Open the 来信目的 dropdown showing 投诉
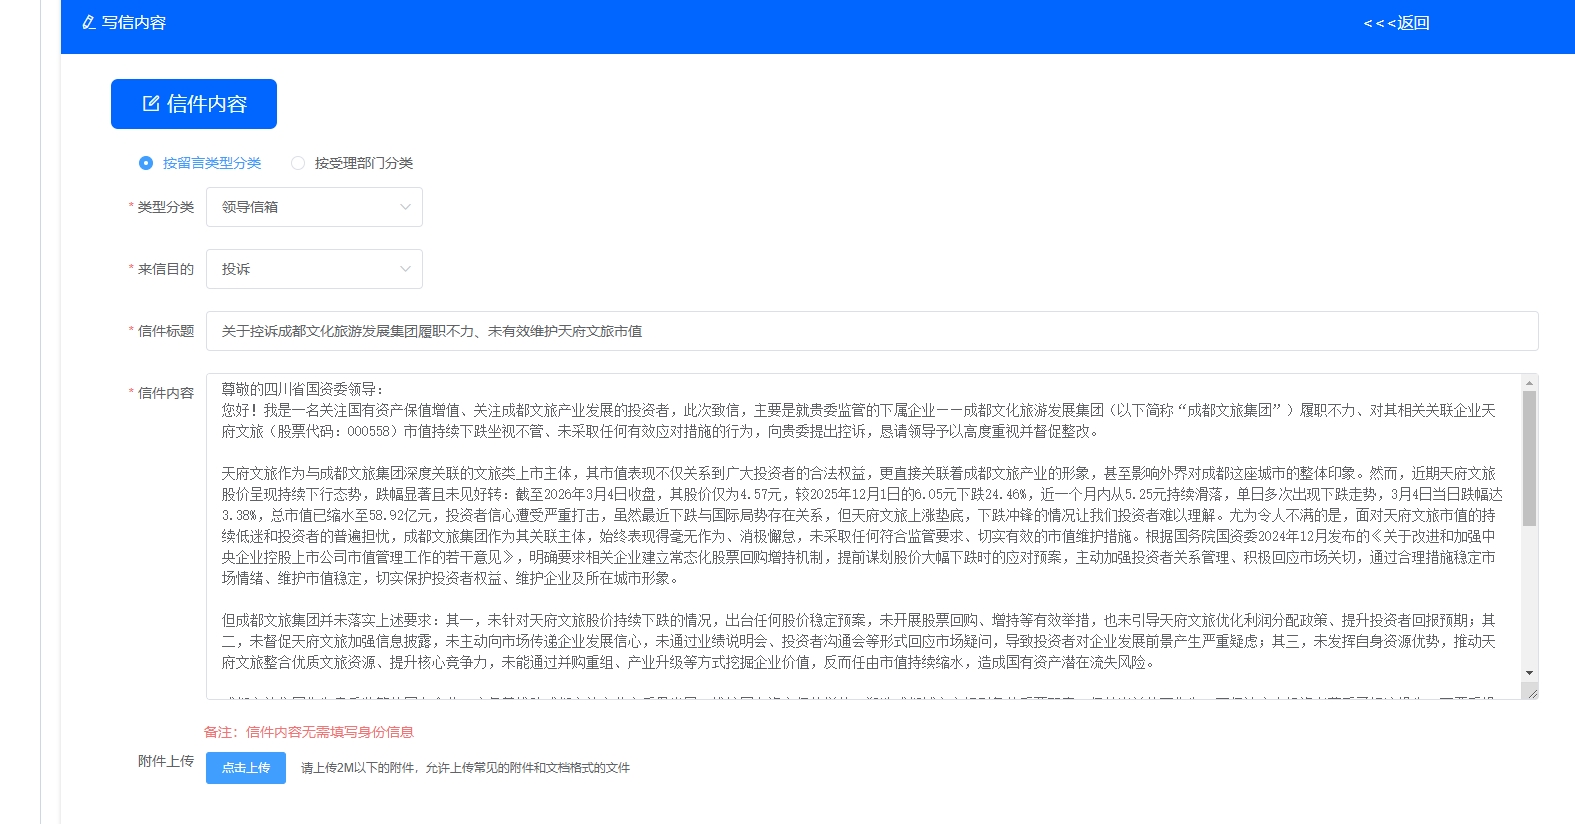This screenshot has height=824, width=1575. [x=314, y=269]
